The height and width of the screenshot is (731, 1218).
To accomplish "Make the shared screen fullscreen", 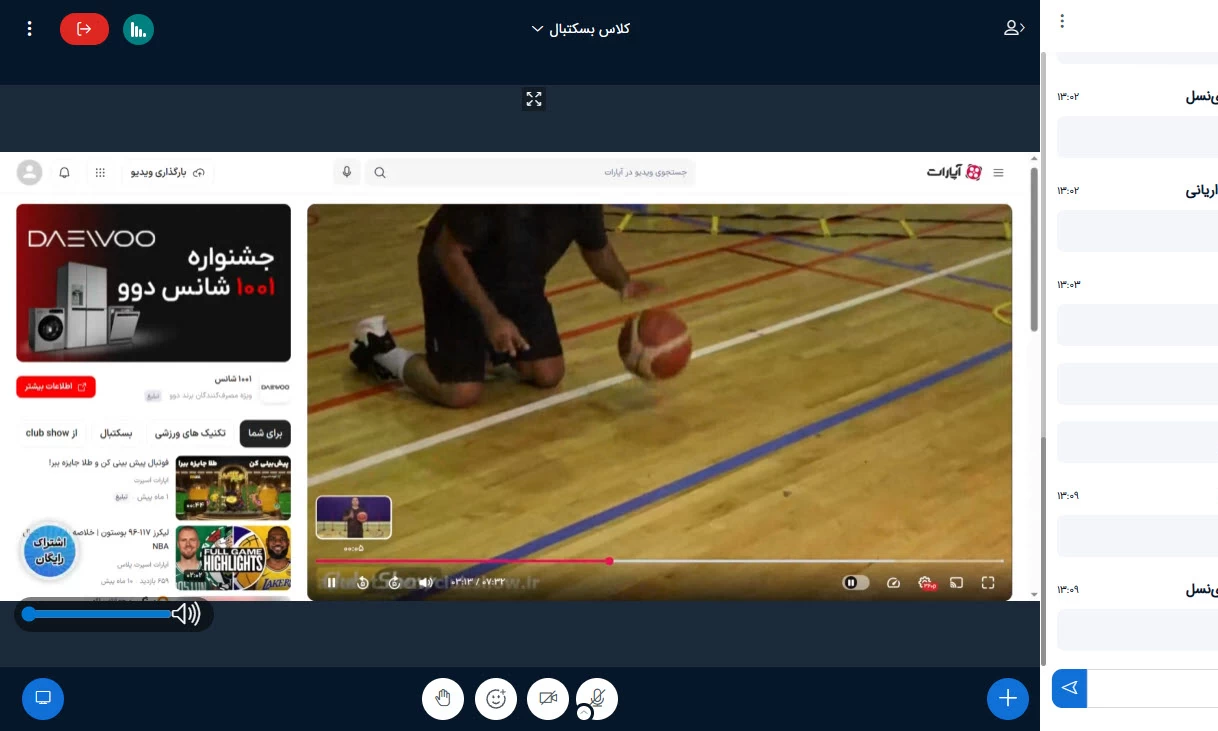I will click(534, 98).
